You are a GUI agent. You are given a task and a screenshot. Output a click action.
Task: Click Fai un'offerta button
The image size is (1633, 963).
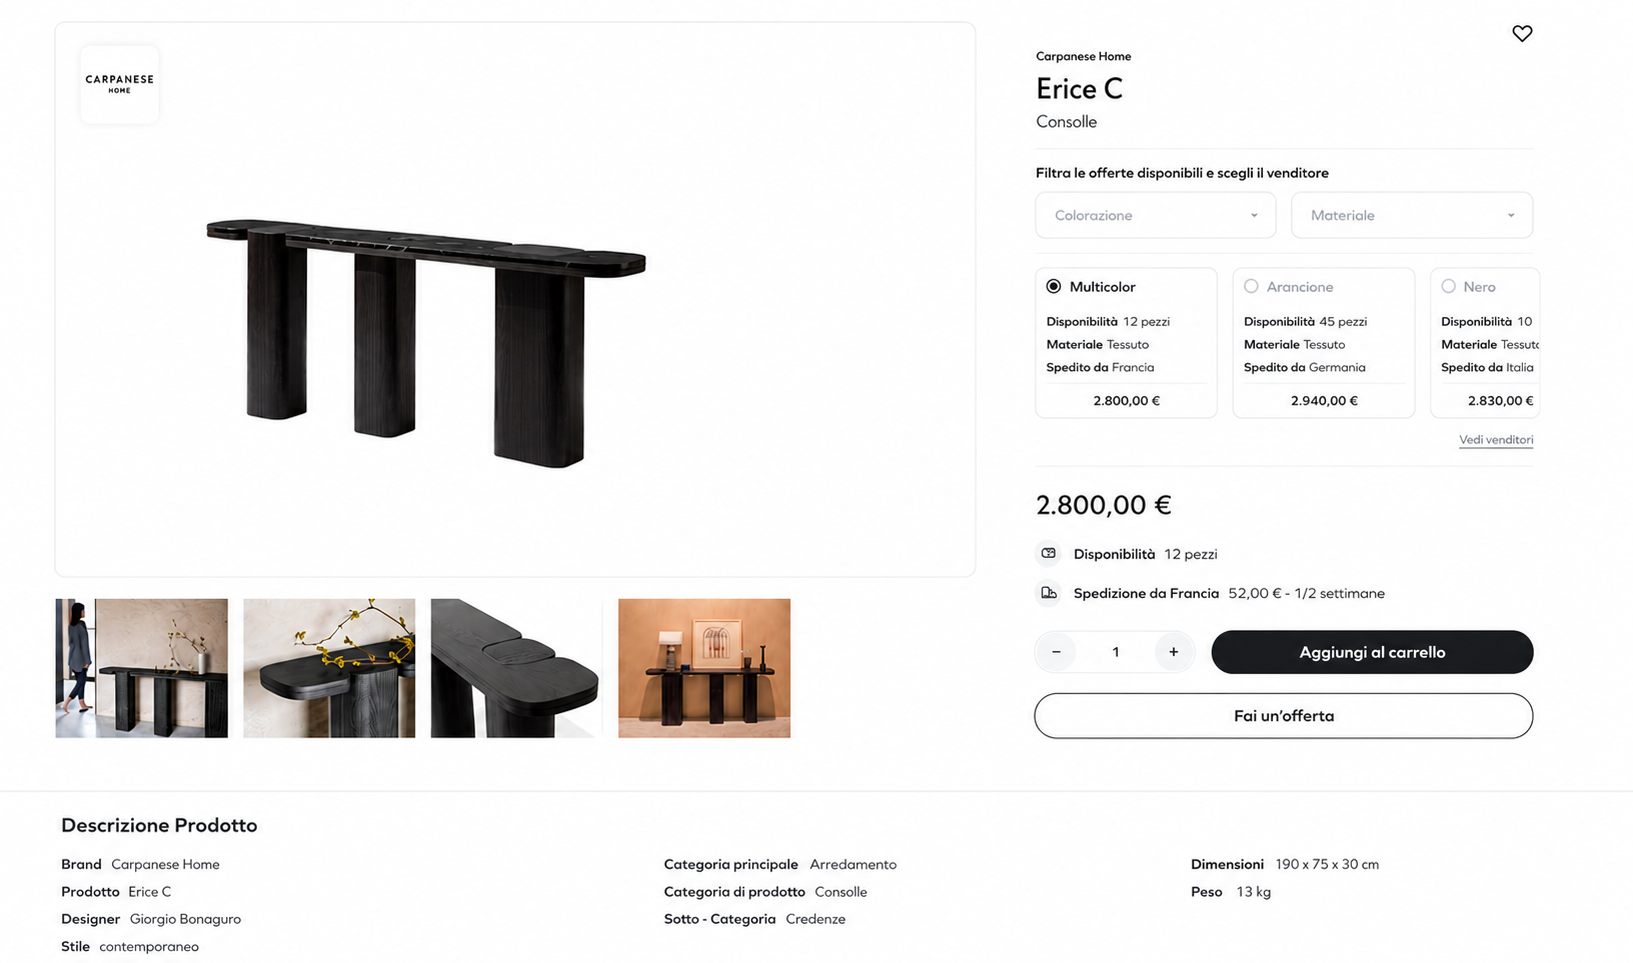click(1283, 716)
